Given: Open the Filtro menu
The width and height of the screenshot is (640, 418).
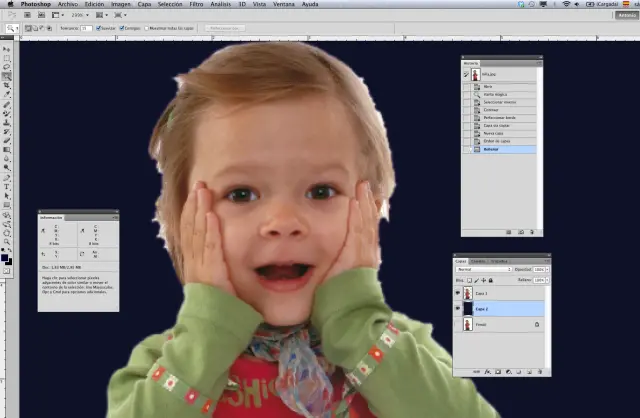Looking at the screenshot, I should click(x=196, y=4).
